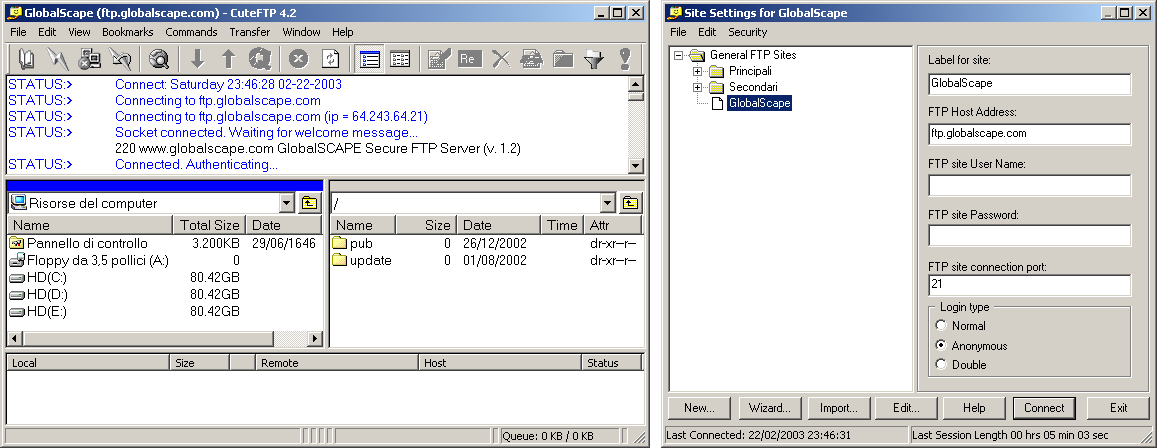
Task: Expand the Secondari folder node
Action: click(x=697, y=88)
